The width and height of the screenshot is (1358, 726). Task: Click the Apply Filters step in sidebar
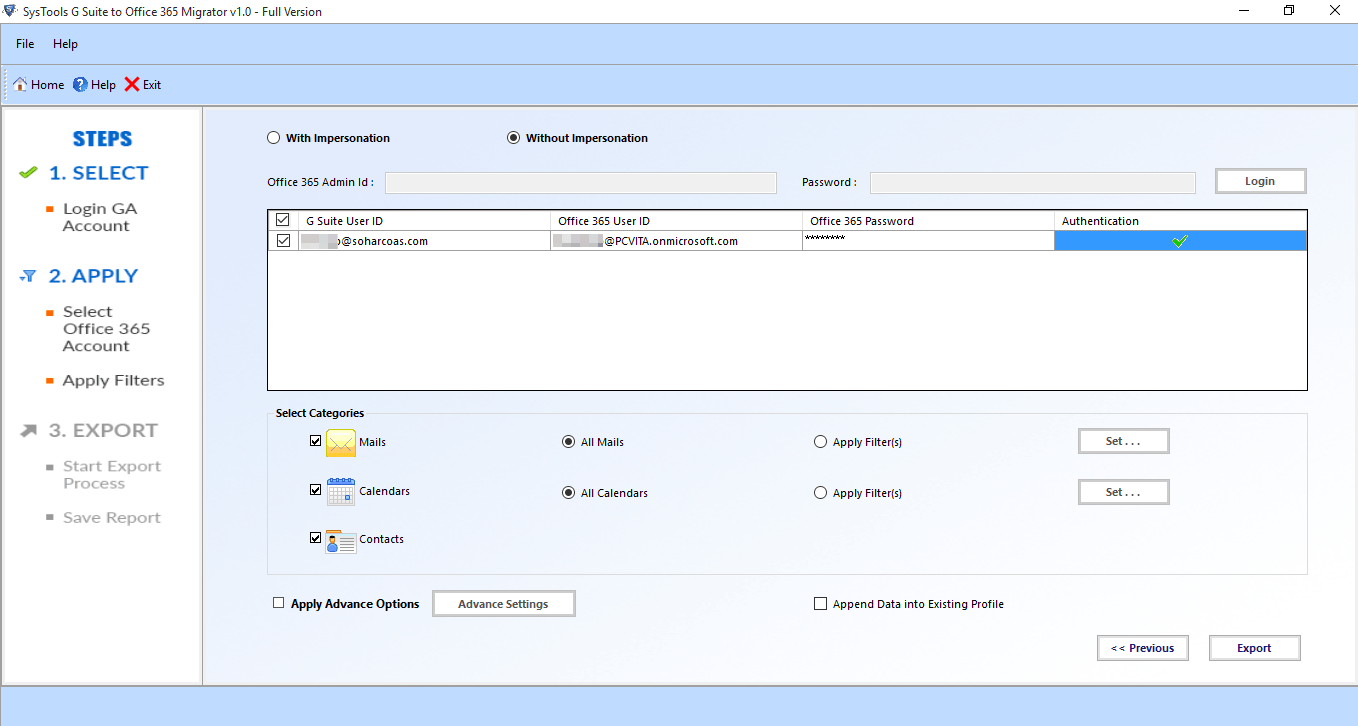(113, 381)
